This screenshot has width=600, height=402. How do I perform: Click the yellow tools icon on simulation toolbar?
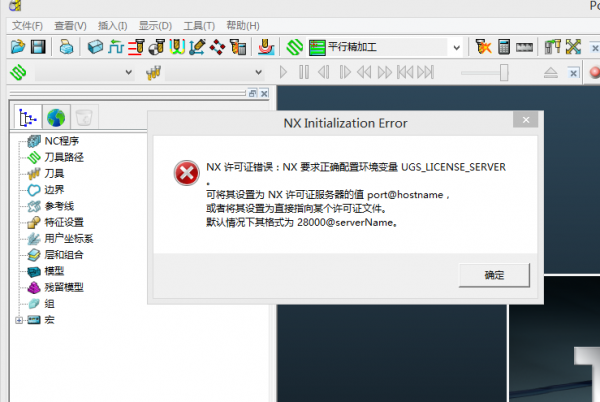click(153, 72)
